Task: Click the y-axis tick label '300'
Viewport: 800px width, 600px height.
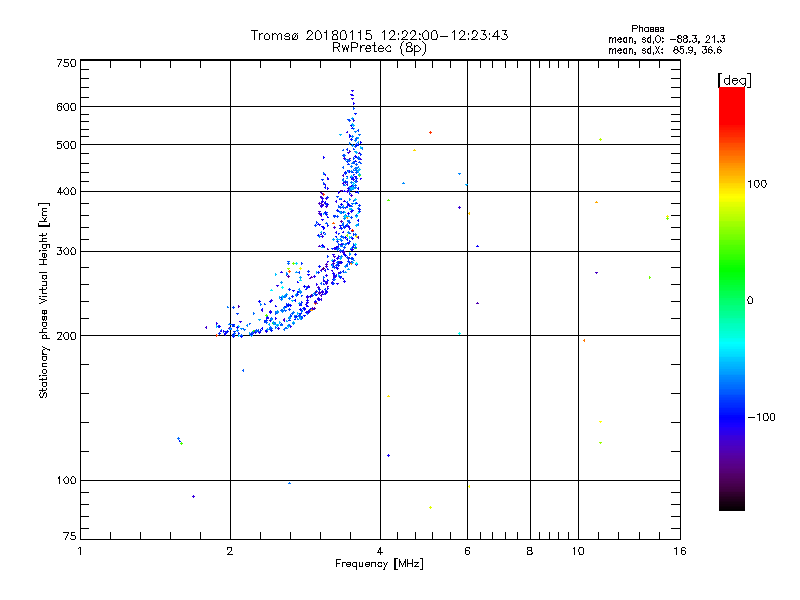Action: pos(66,251)
